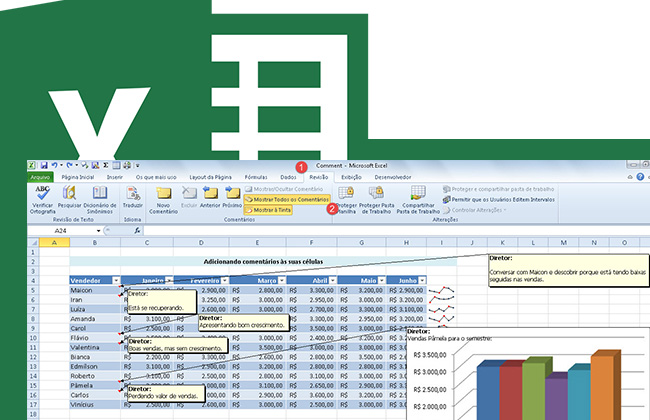Screen dimensions: 650x420
Task: Open Customize Quick Access Toolbar dropdown
Action: coord(138,166)
